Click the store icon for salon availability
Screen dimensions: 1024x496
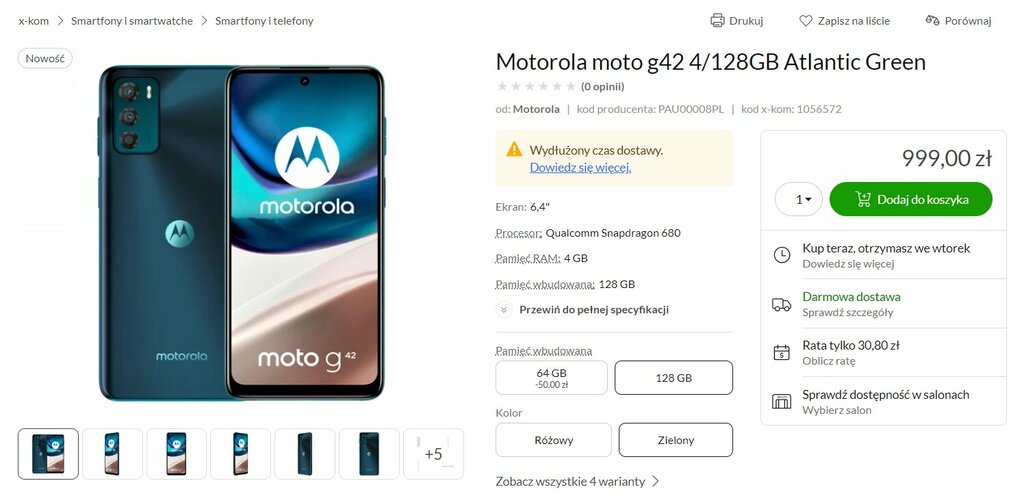[x=782, y=401]
